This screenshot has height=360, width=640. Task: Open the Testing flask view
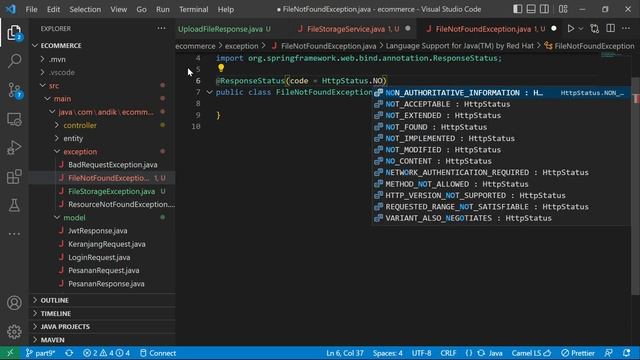[x=14, y=205]
